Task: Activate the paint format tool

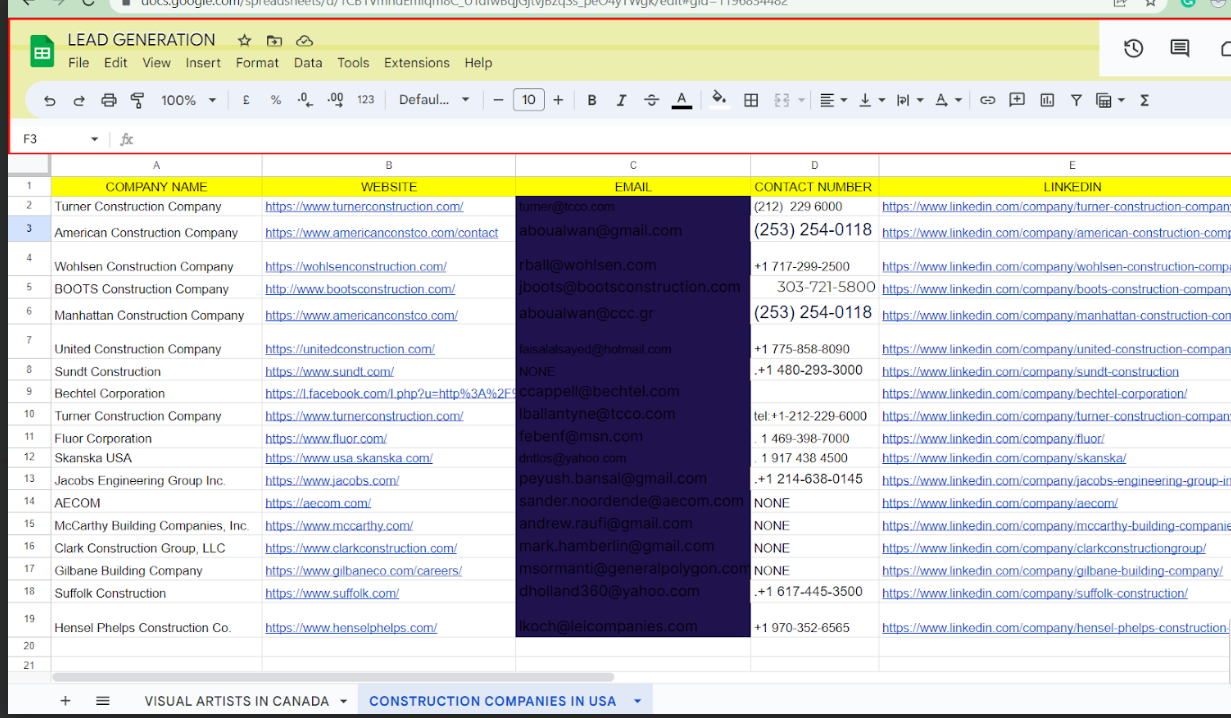Action: (138, 100)
